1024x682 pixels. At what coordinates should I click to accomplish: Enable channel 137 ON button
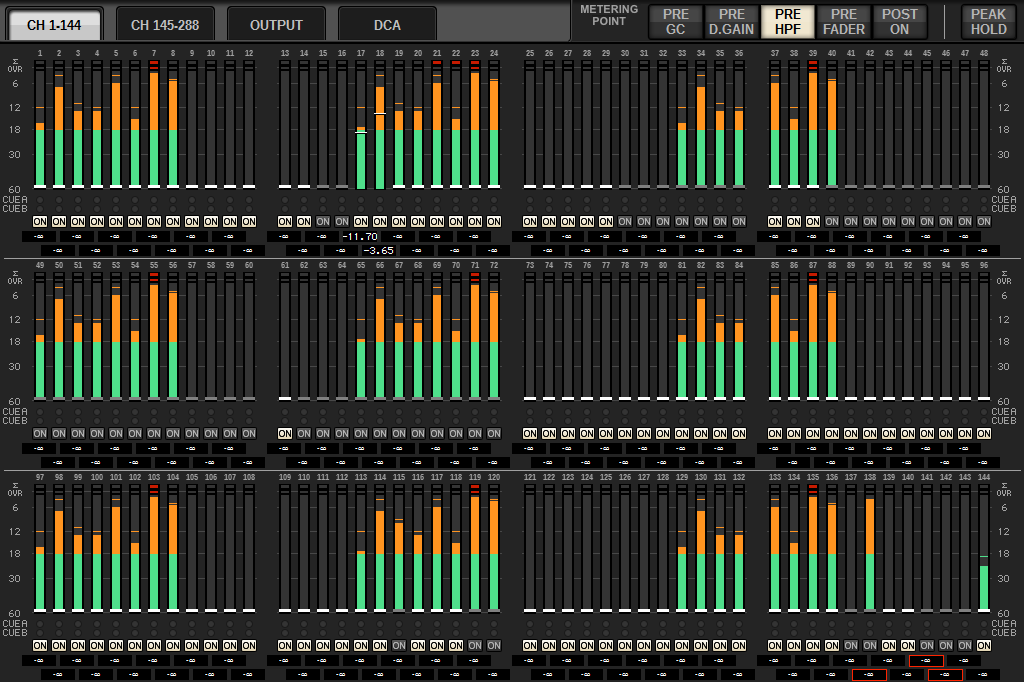pos(851,646)
